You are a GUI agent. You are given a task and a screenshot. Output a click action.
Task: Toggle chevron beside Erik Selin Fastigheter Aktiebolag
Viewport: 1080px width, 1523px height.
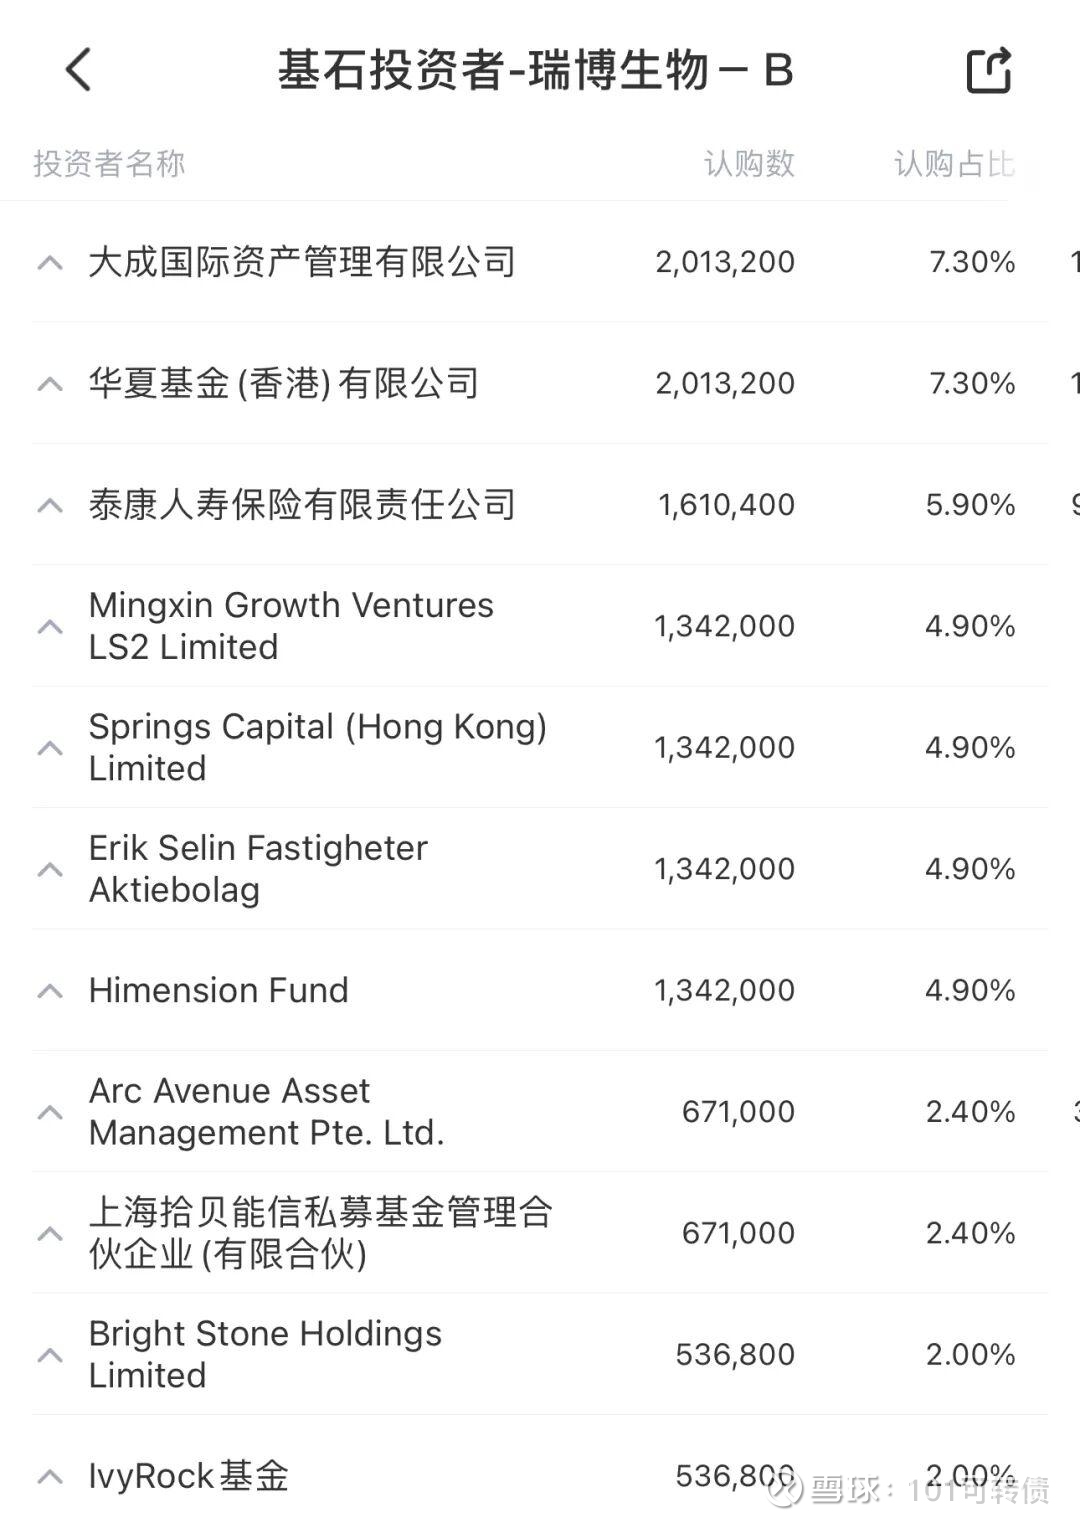(x=50, y=869)
